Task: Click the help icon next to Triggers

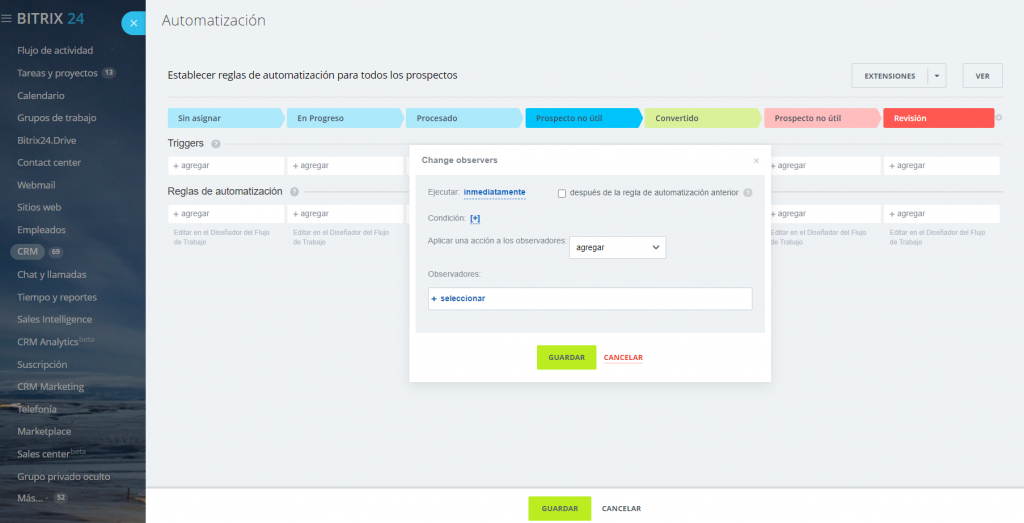Action: (x=216, y=144)
